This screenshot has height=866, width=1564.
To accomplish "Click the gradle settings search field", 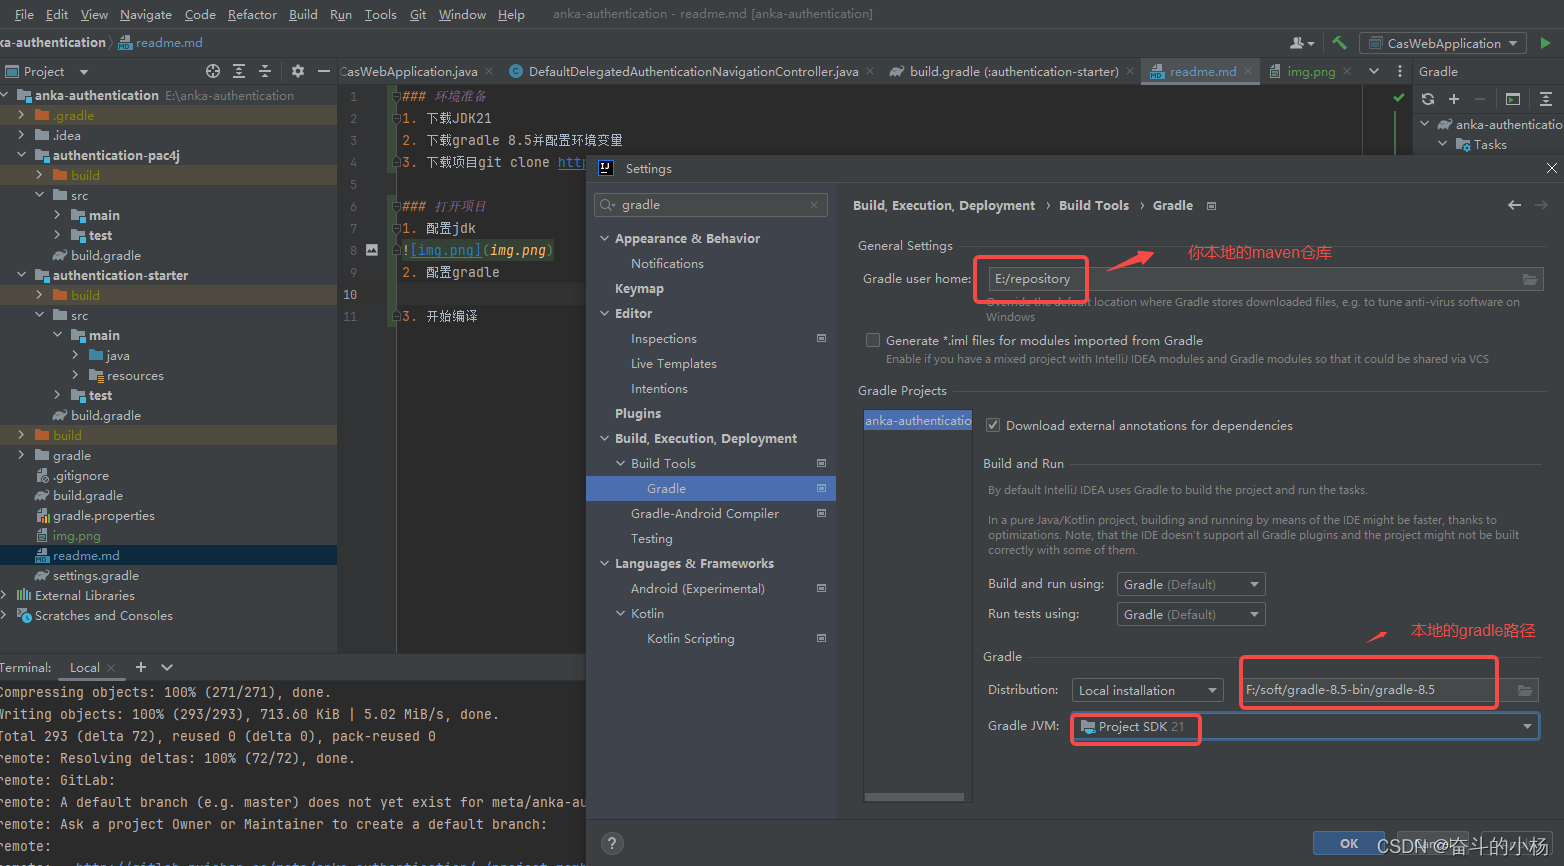I will (712, 205).
